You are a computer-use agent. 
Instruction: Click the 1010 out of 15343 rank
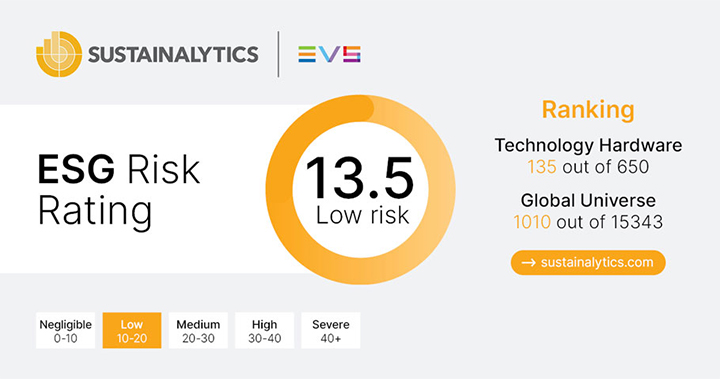click(588, 222)
